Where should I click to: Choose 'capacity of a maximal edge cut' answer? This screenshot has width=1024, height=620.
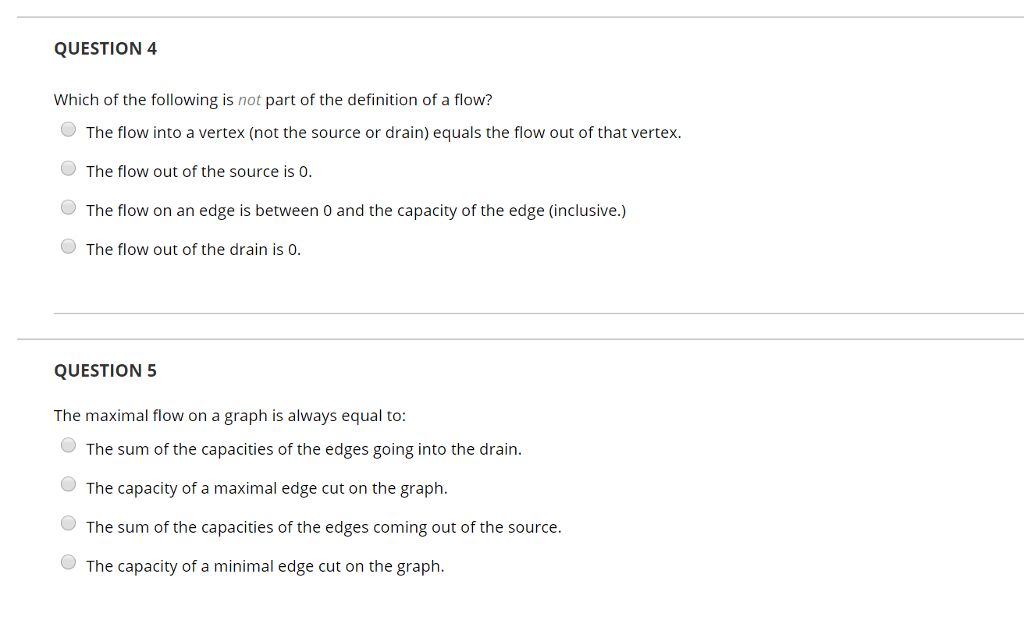[68, 484]
